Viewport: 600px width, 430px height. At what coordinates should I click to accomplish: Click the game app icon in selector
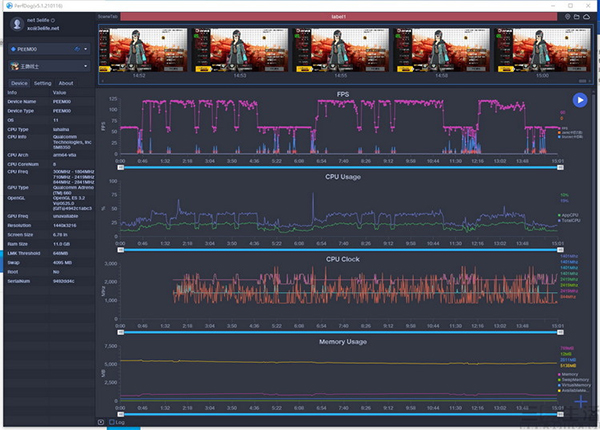(x=12, y=66)
